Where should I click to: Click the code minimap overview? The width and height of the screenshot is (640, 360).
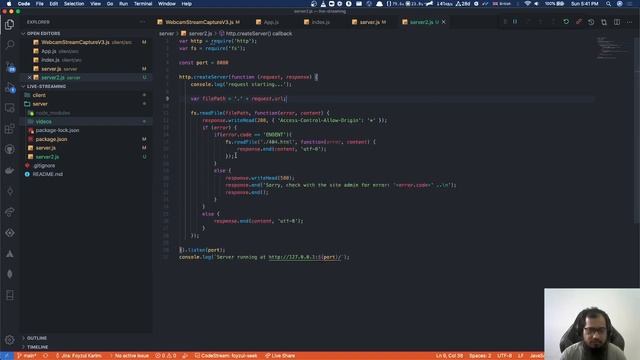(x=612, y=48)
